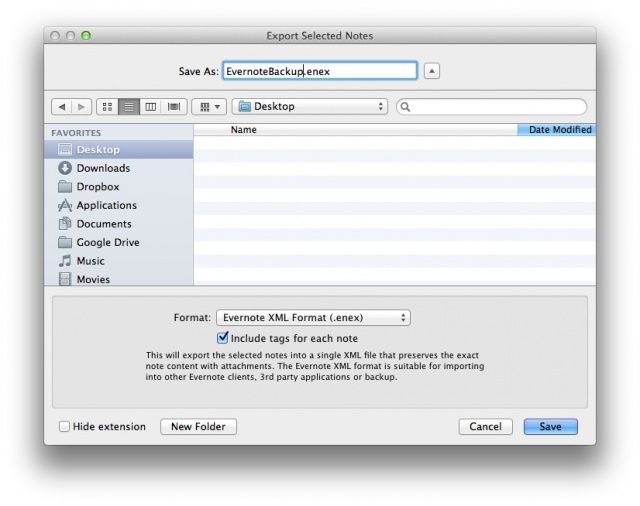Click the Google Drive folder icon
640x506 pixels.
(65, 242)
